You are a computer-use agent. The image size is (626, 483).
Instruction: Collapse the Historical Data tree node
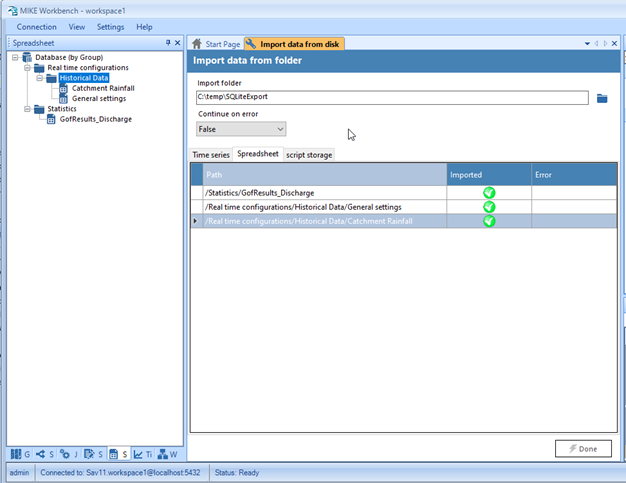(40, 78)
